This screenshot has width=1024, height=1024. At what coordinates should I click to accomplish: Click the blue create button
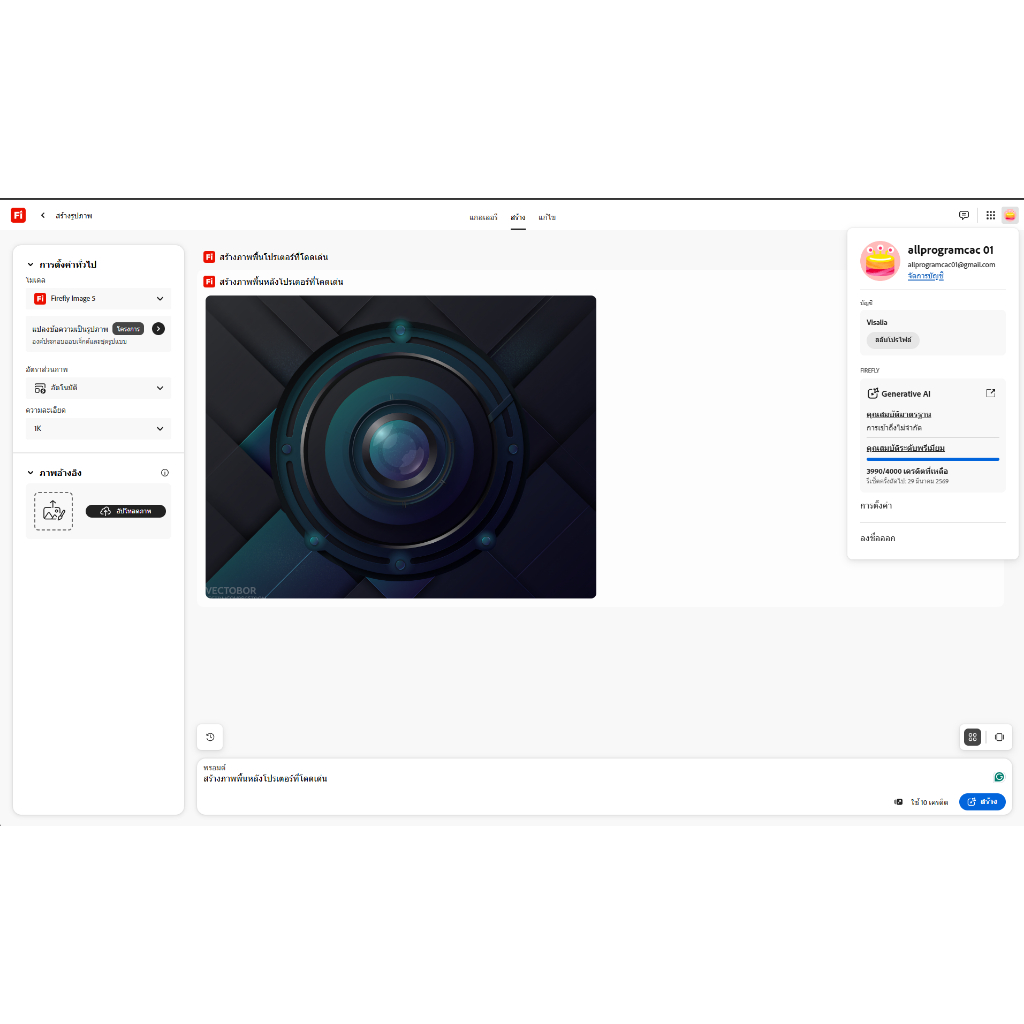point(982,802)
